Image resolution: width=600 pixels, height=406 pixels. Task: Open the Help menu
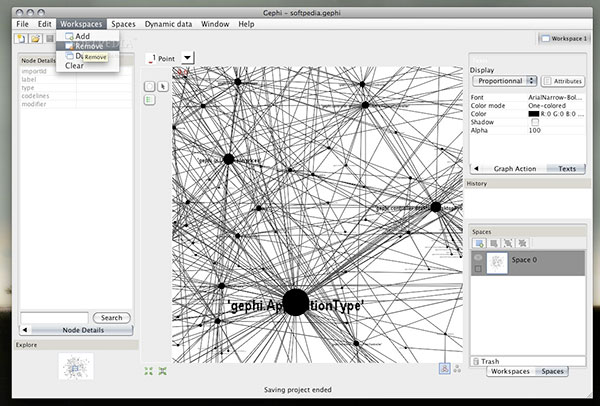tap(246, 24)
